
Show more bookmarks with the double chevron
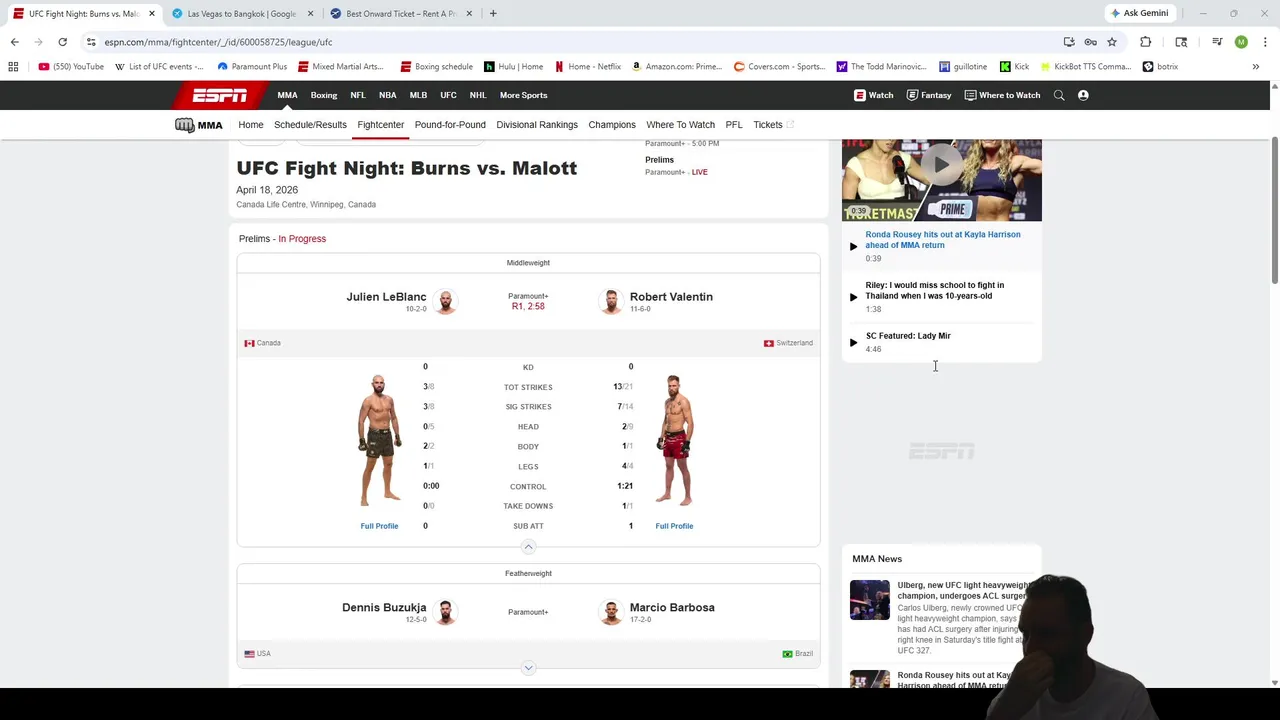(1255, 67)
